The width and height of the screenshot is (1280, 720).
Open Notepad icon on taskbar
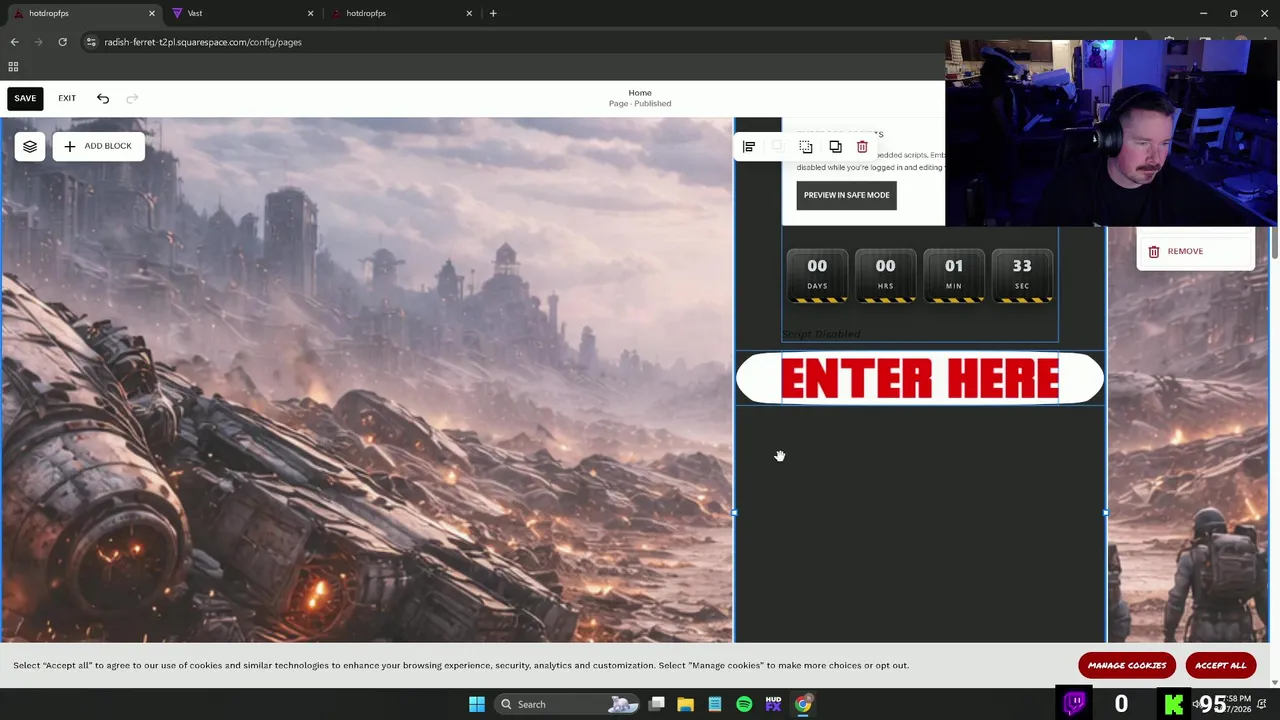(715, 704)
